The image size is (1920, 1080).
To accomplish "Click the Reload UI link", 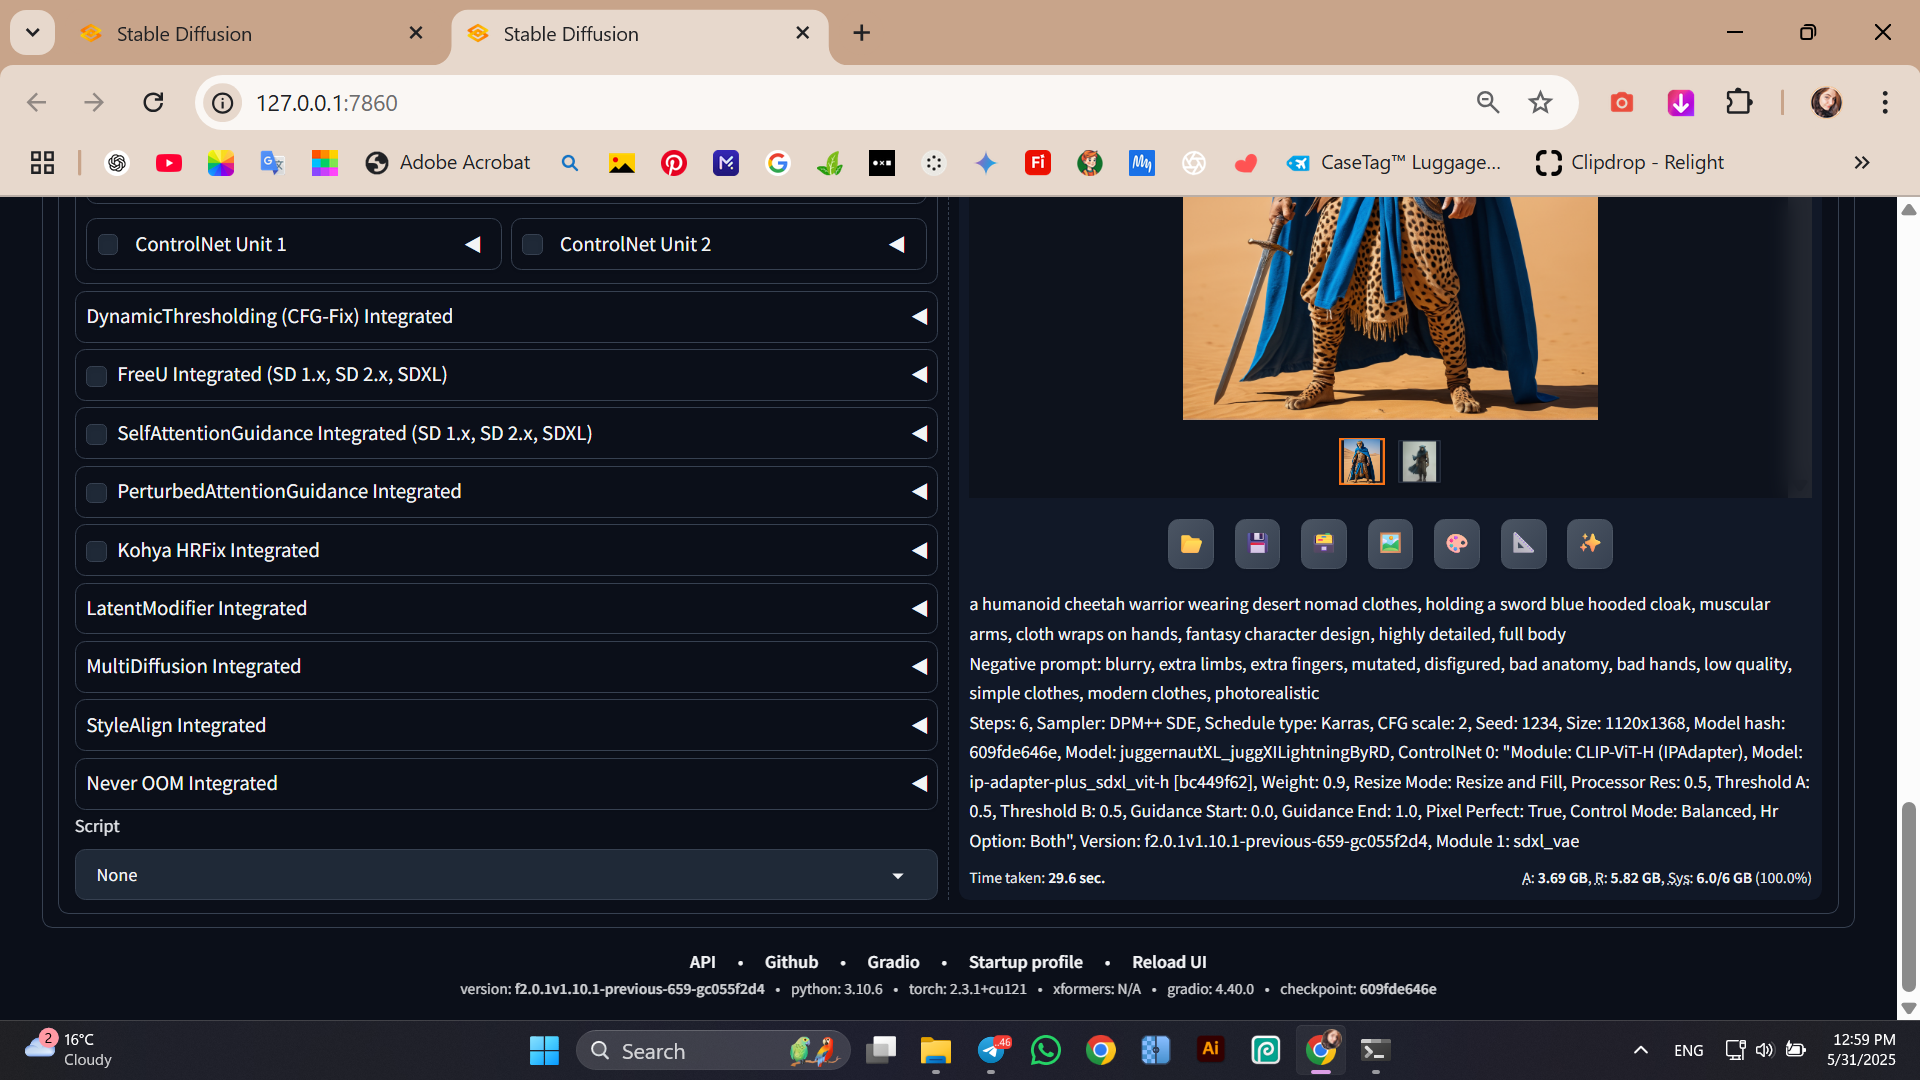I will pos(1168,962).
